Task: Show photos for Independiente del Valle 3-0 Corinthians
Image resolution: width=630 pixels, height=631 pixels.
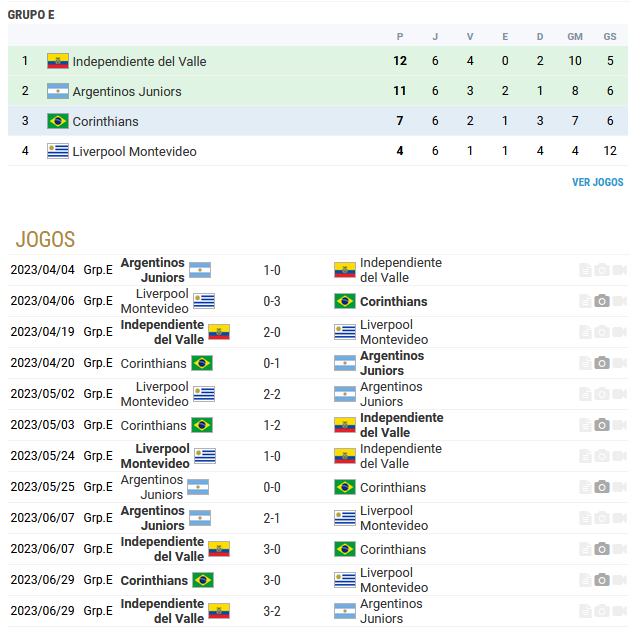Action: click(x=602, y=549)
